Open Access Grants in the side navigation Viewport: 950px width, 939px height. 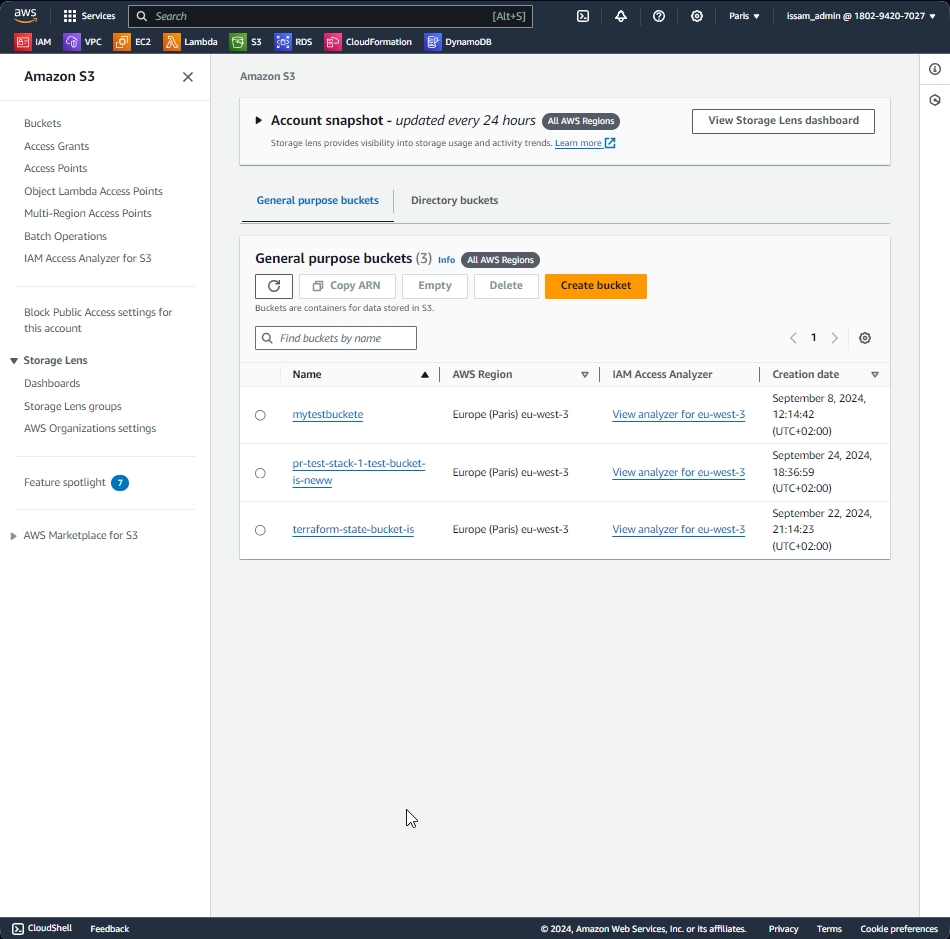point(56,146)
